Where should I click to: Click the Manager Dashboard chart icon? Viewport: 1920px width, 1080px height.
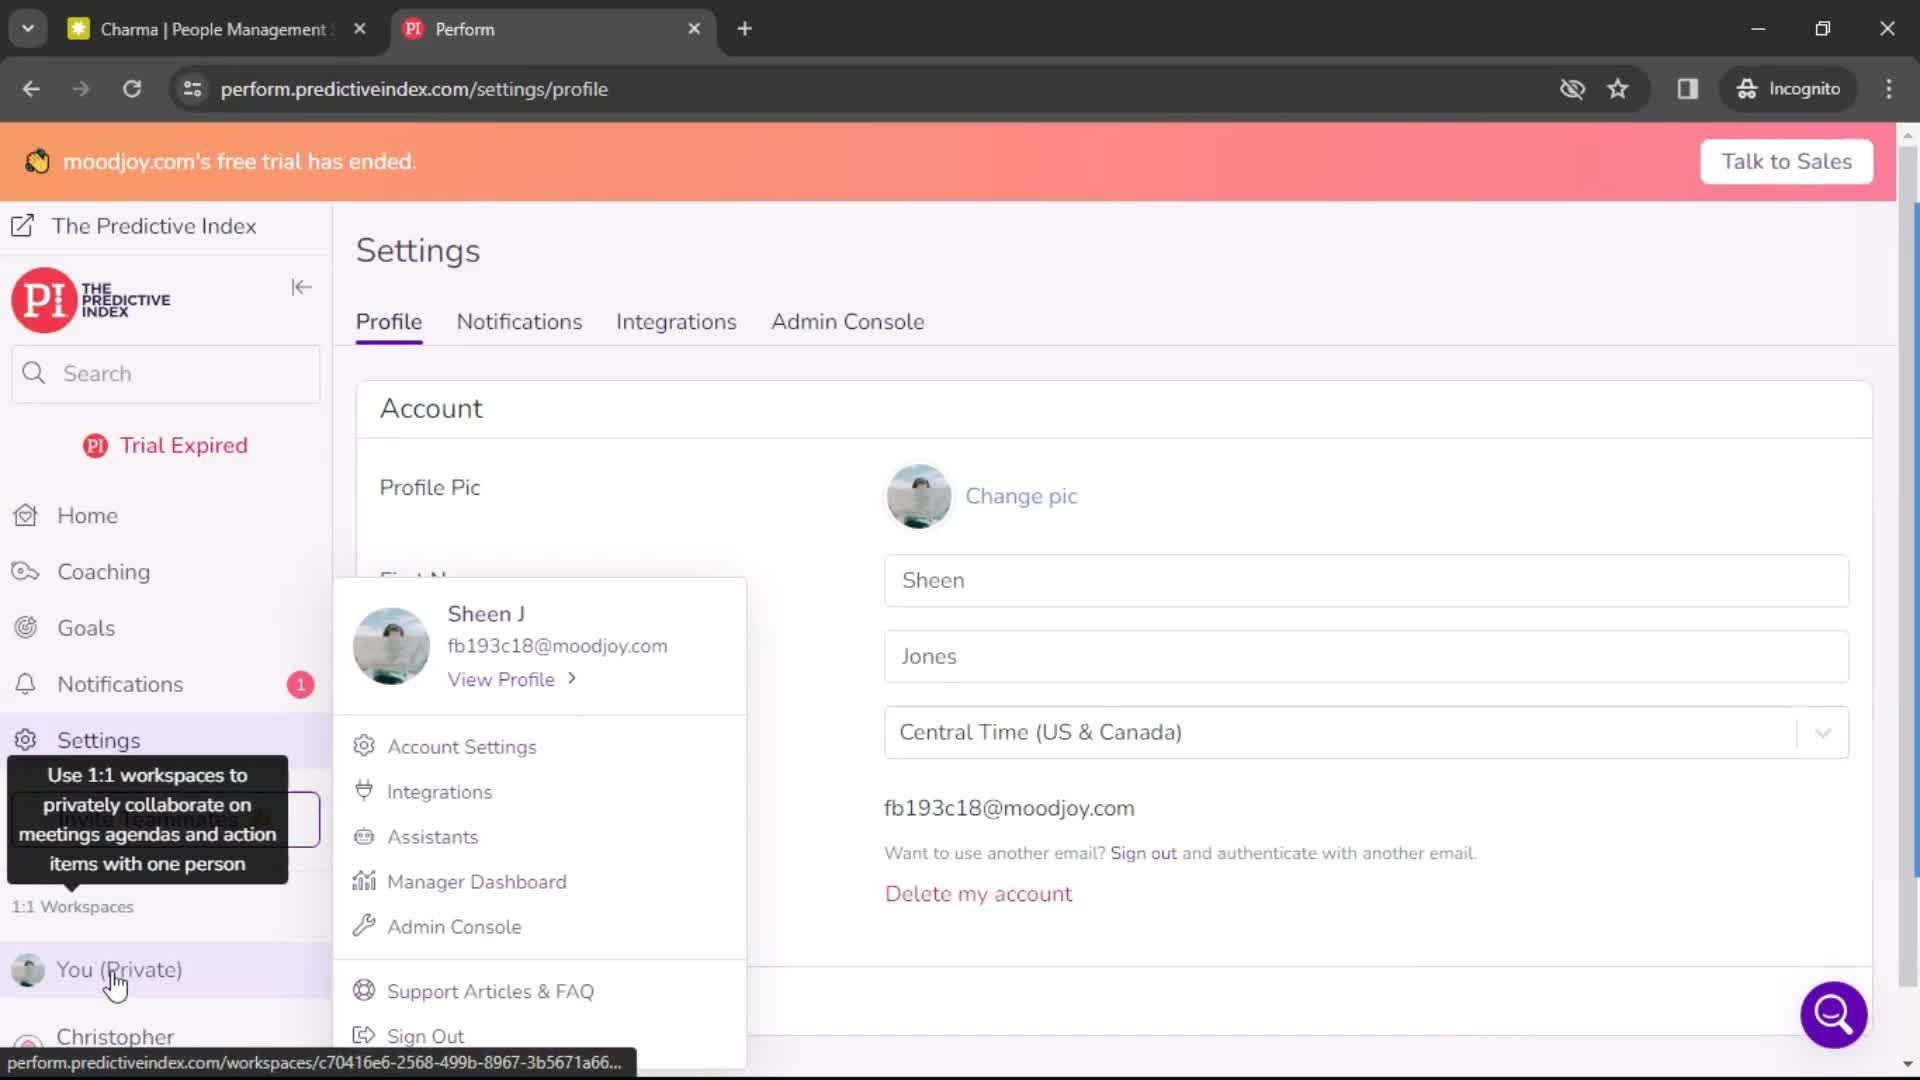(x=364, y=881)
